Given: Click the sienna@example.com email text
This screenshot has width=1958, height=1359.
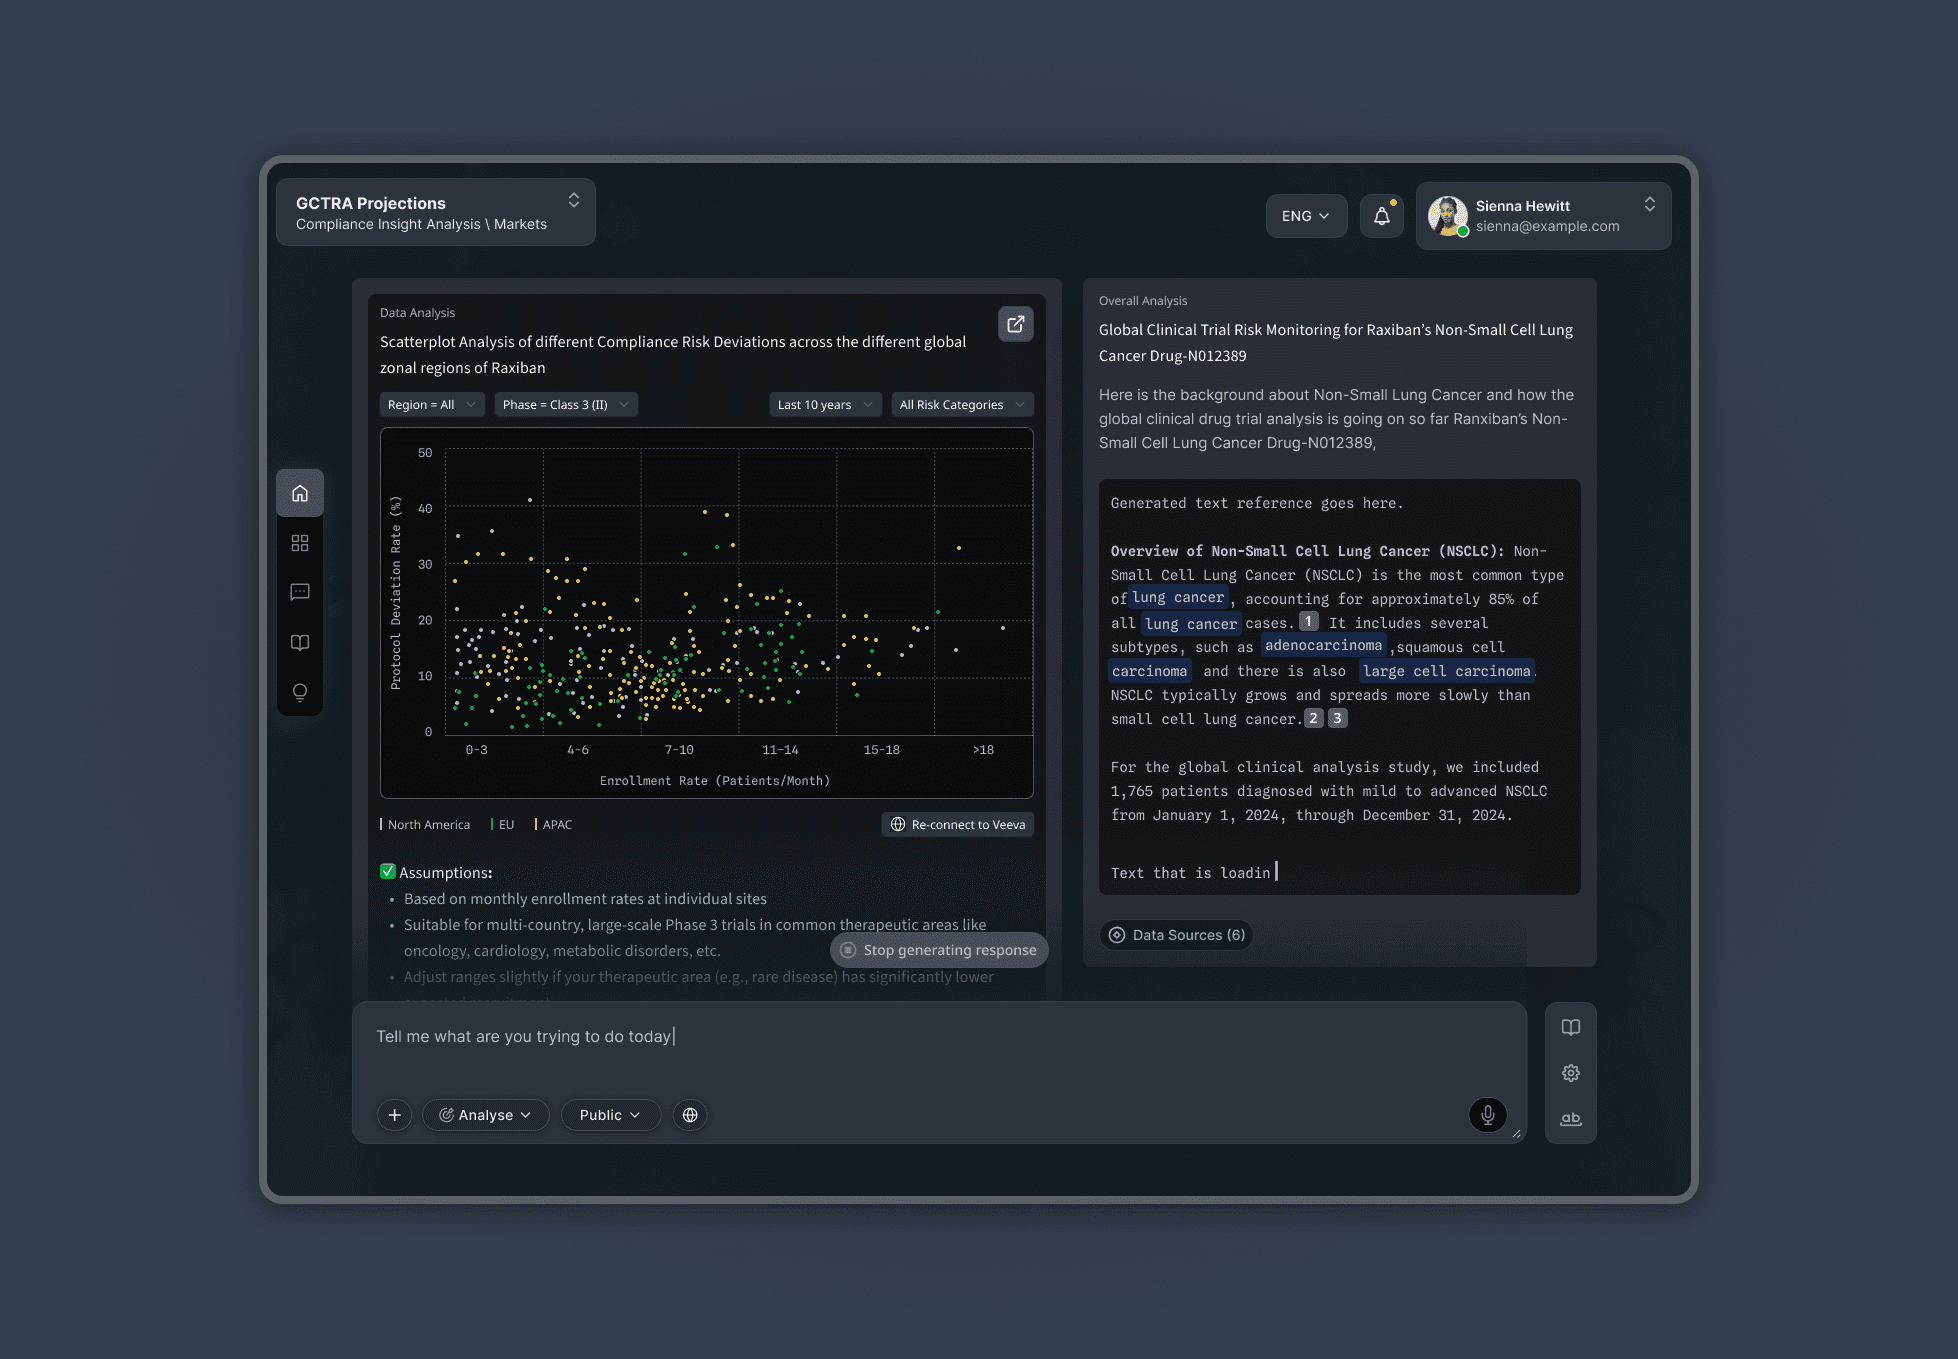Looking at the screenshot, I should [1547, 226].
